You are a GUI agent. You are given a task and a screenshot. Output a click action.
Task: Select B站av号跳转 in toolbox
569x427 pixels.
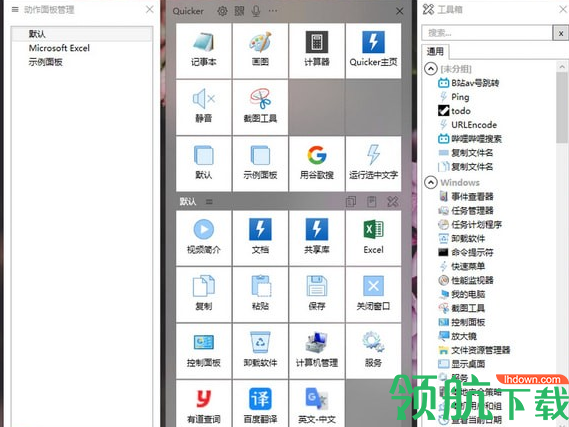468,83
